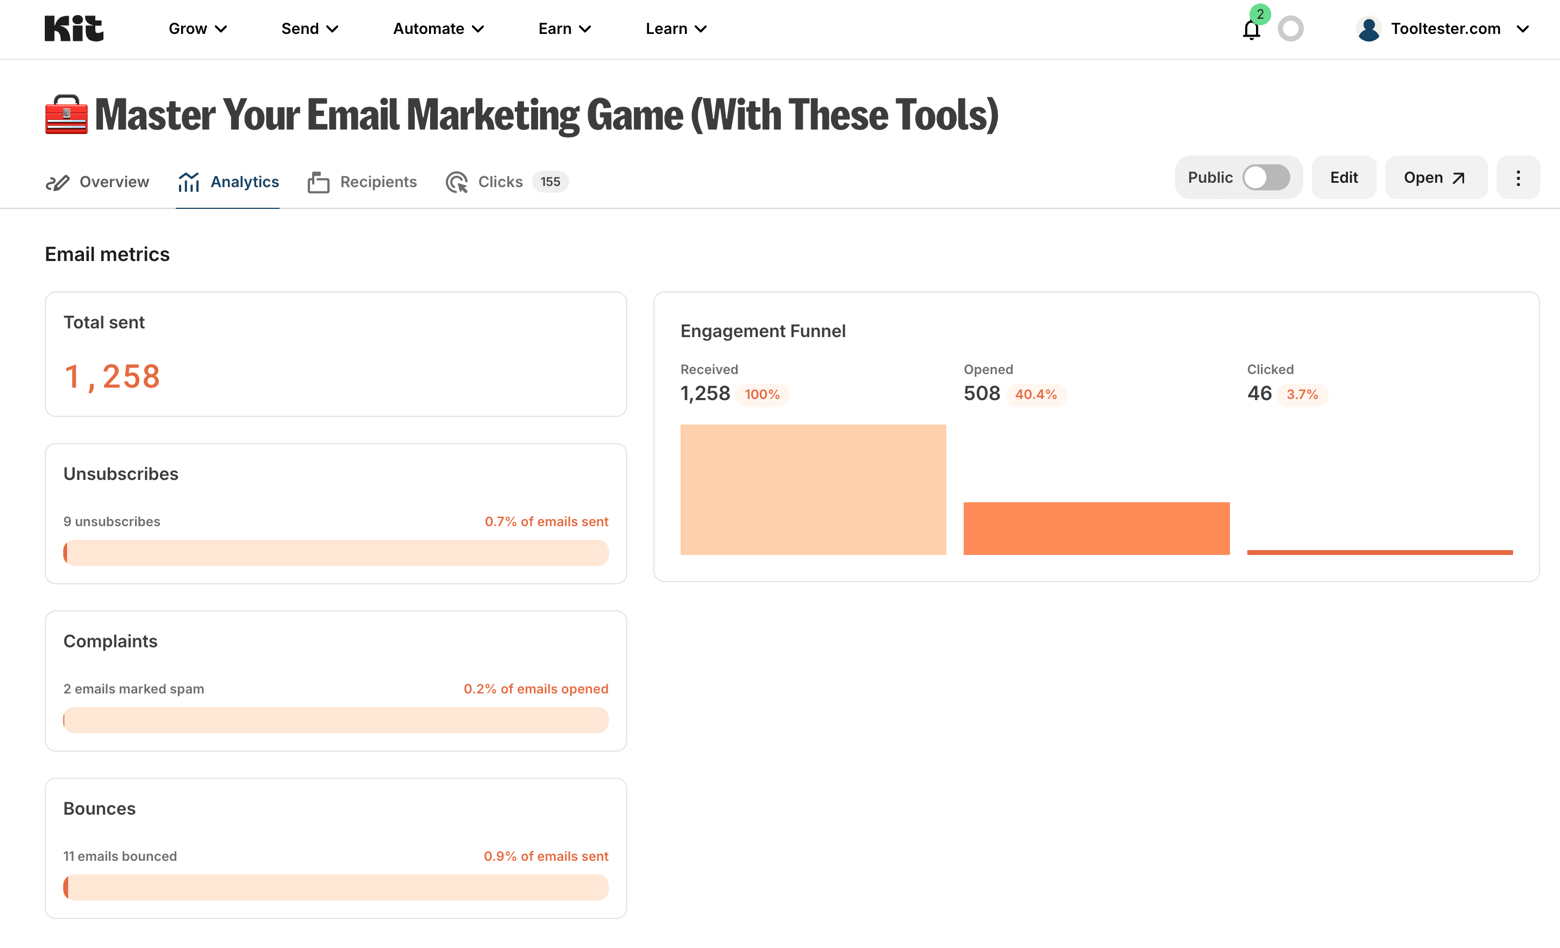Click the red toolbox emoji in title
The height and width of the screenshot is (948, 1560).
66,115
